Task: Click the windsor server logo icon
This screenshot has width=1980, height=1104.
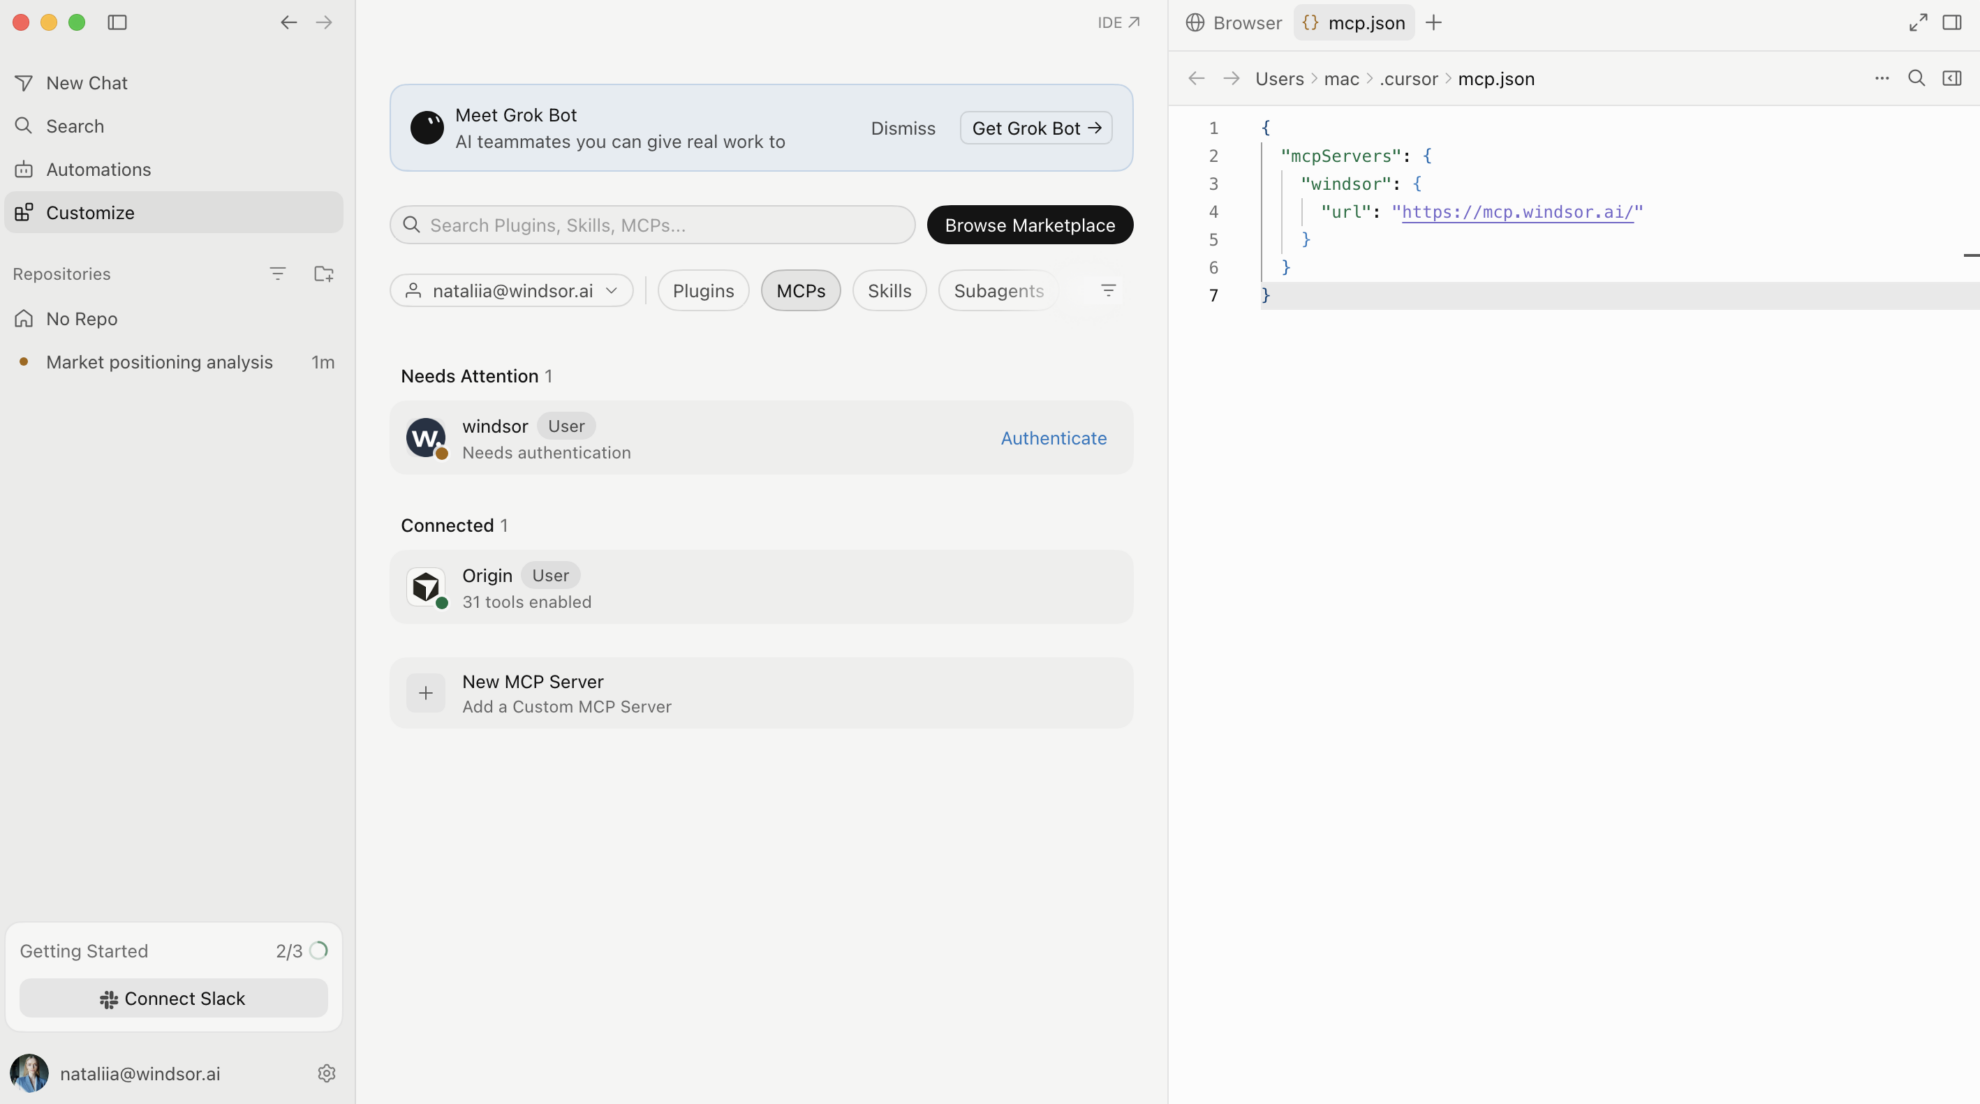Action: [426, 438]
